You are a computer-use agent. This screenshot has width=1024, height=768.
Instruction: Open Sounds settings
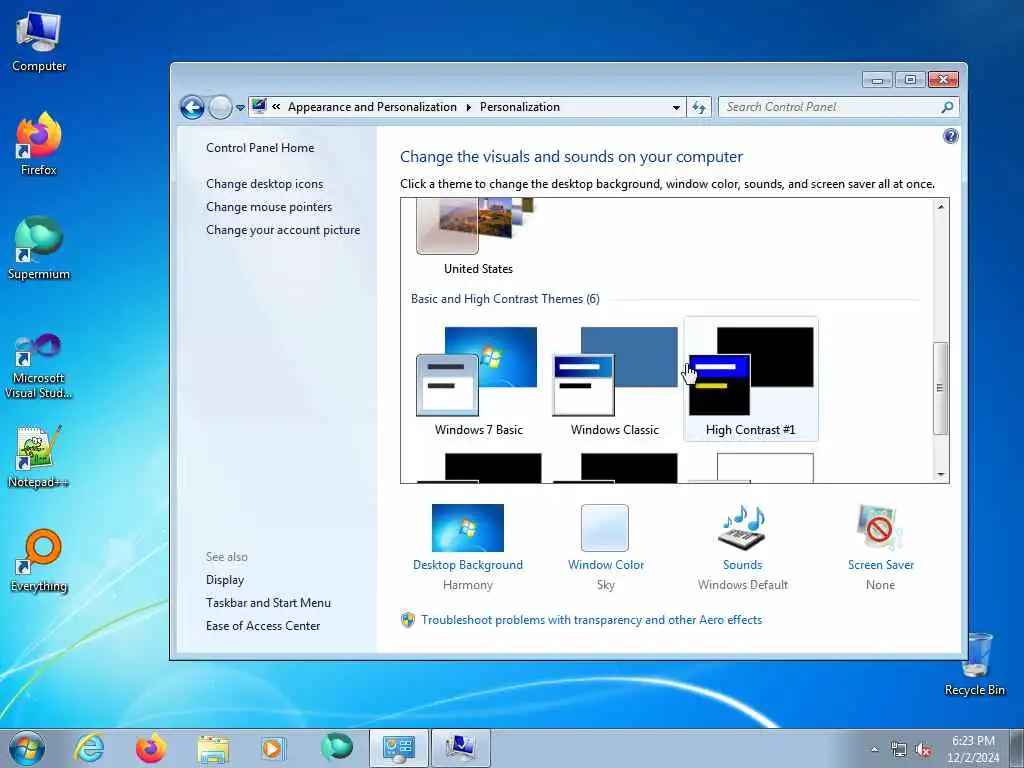tap(743, 547)
